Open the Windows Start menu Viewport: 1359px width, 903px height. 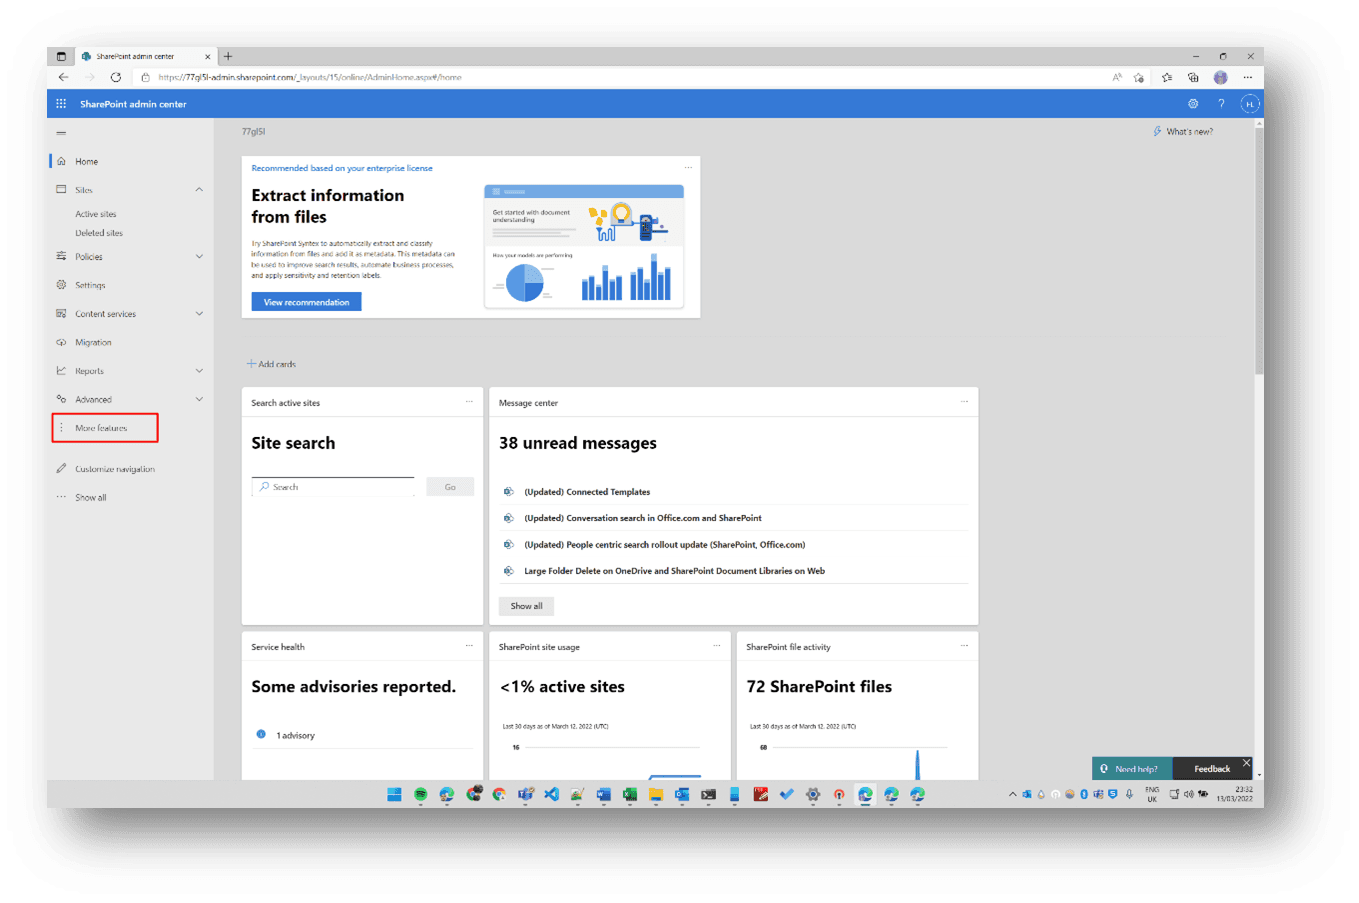point(394,794)
